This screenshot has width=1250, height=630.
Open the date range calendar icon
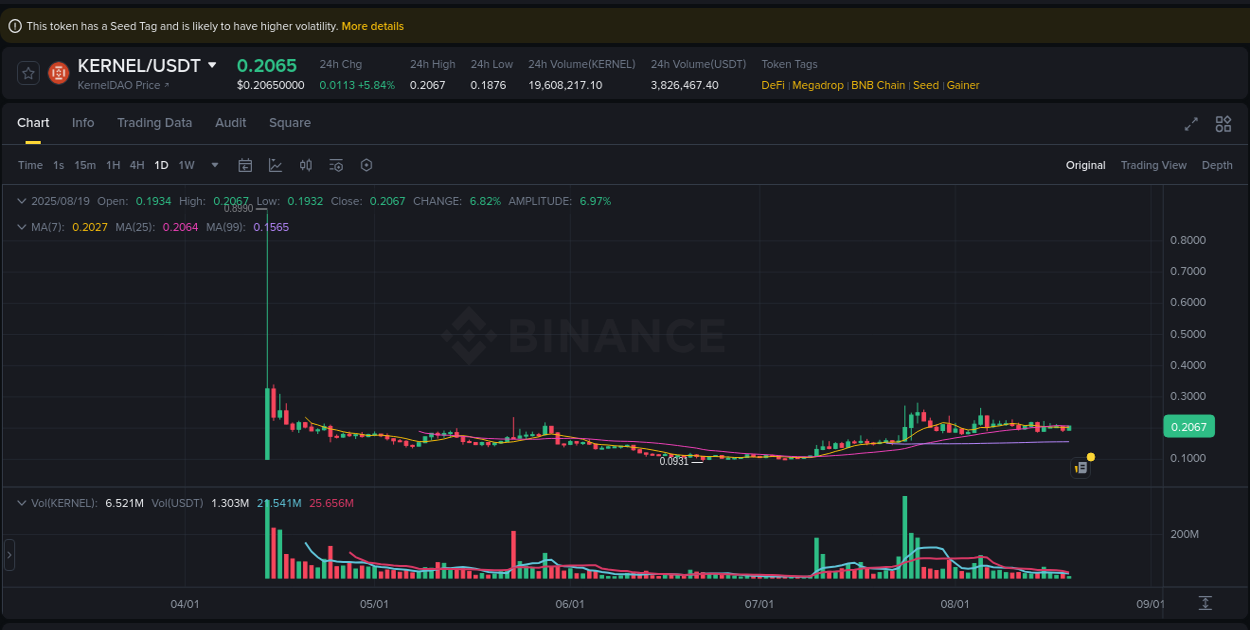(x=245, y=165)
